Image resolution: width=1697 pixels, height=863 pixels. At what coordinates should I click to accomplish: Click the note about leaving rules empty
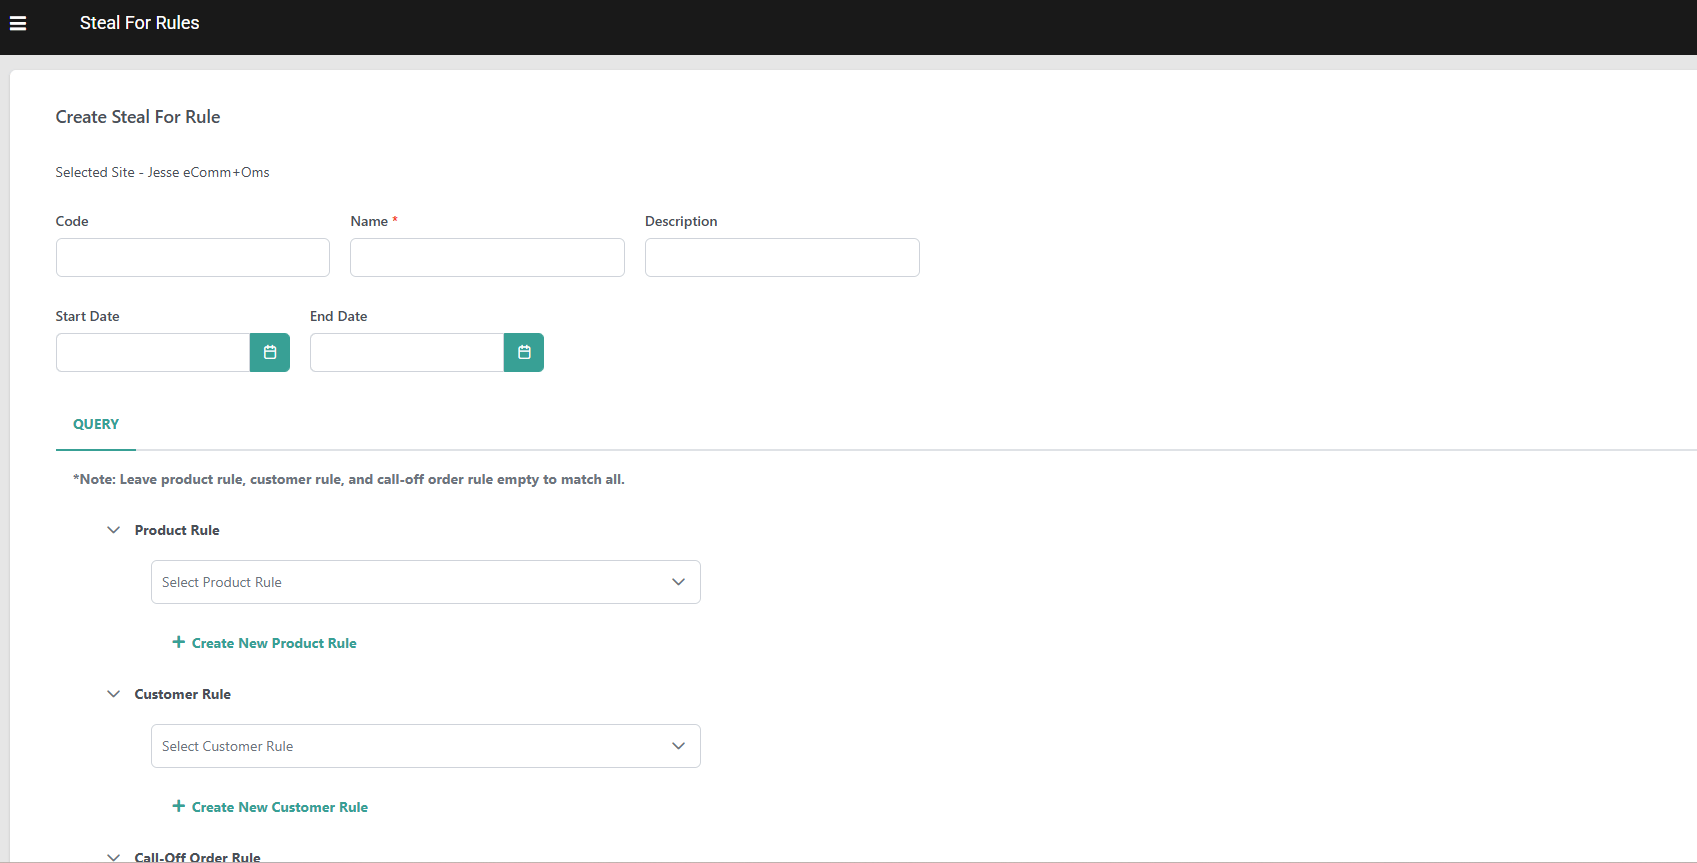click(349, 479)
